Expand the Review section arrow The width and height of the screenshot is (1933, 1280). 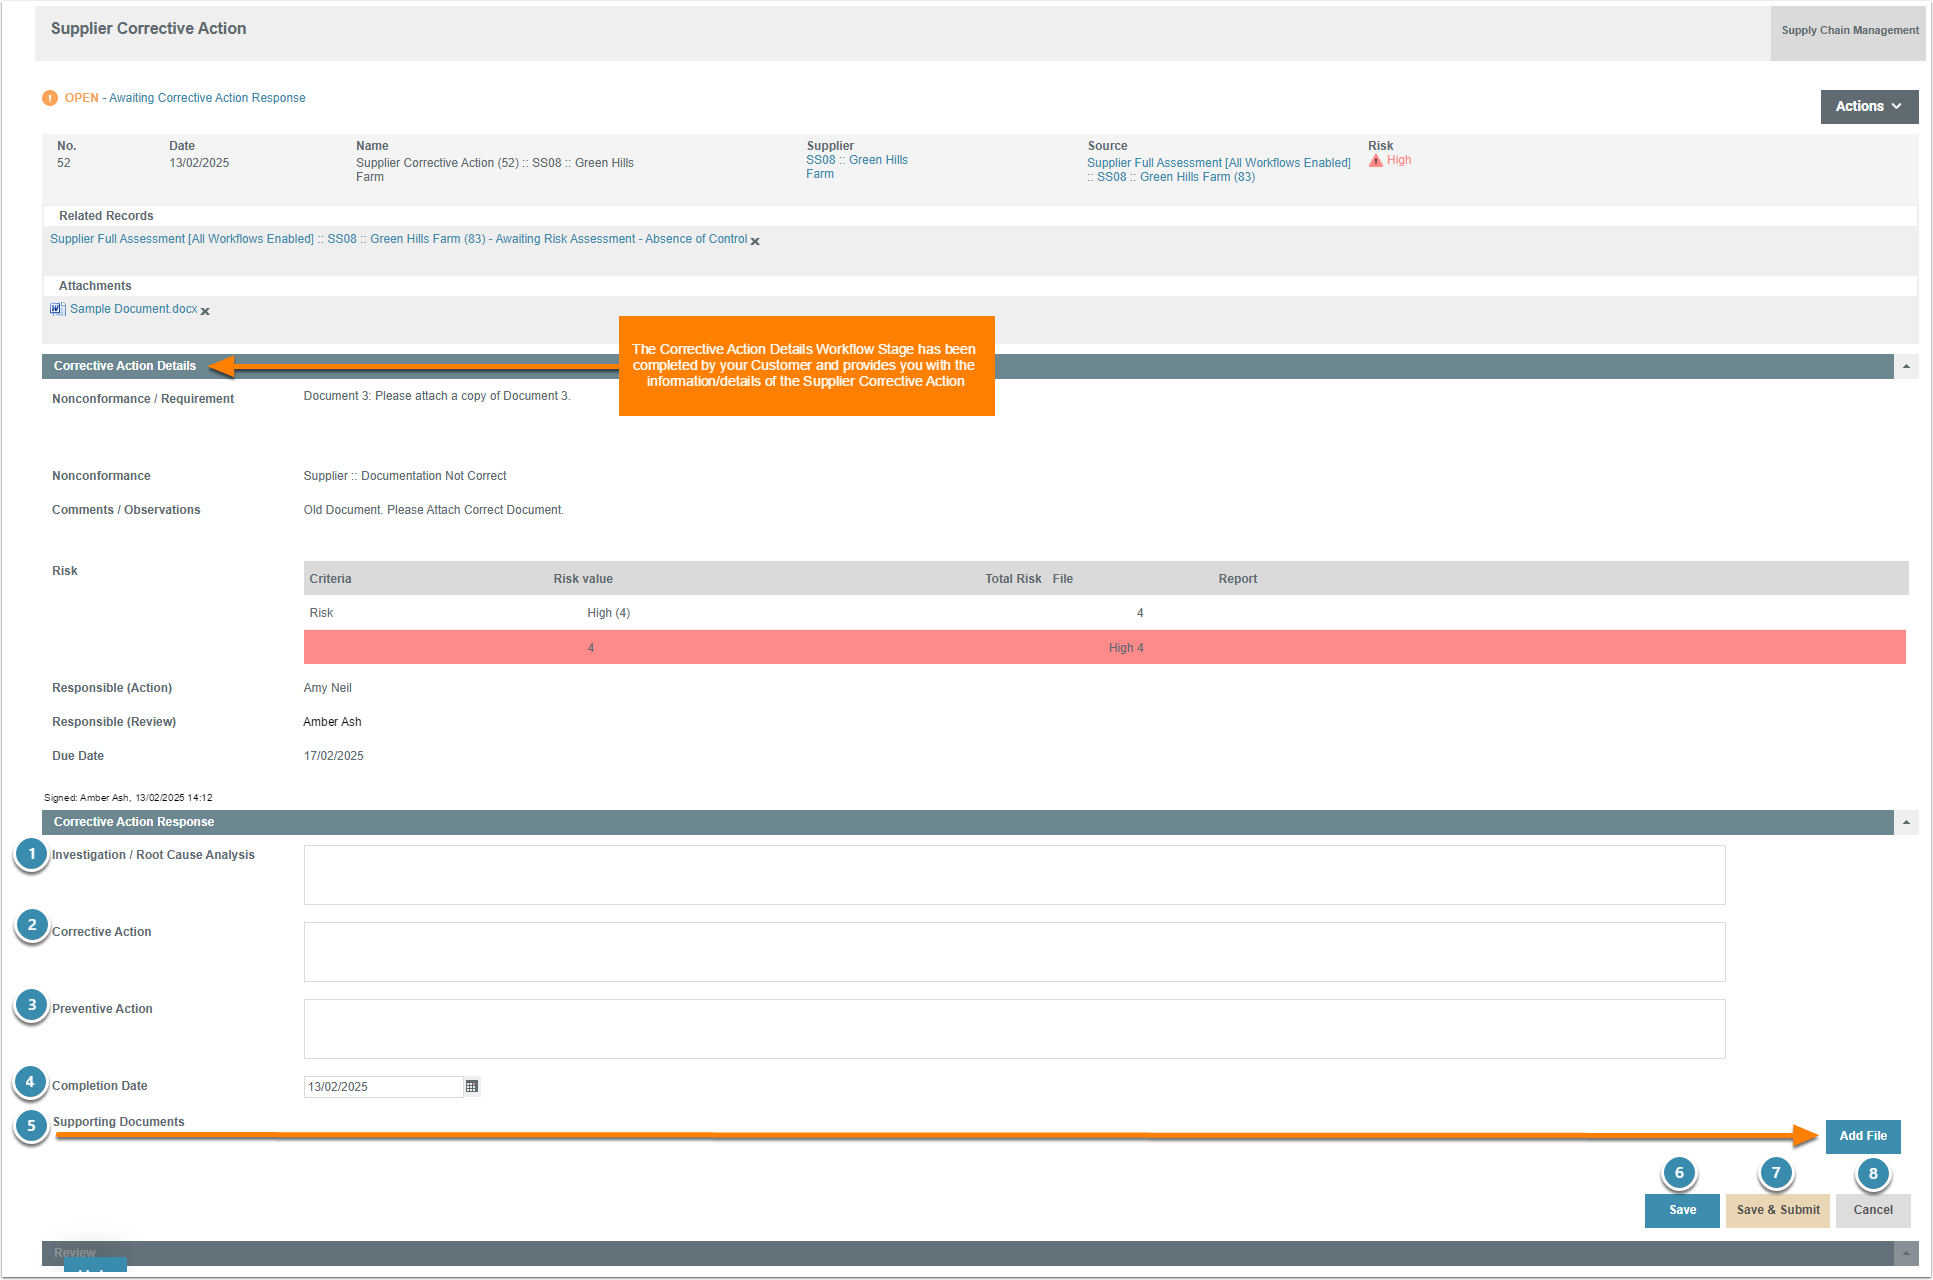click(x=1906, y=1253)
